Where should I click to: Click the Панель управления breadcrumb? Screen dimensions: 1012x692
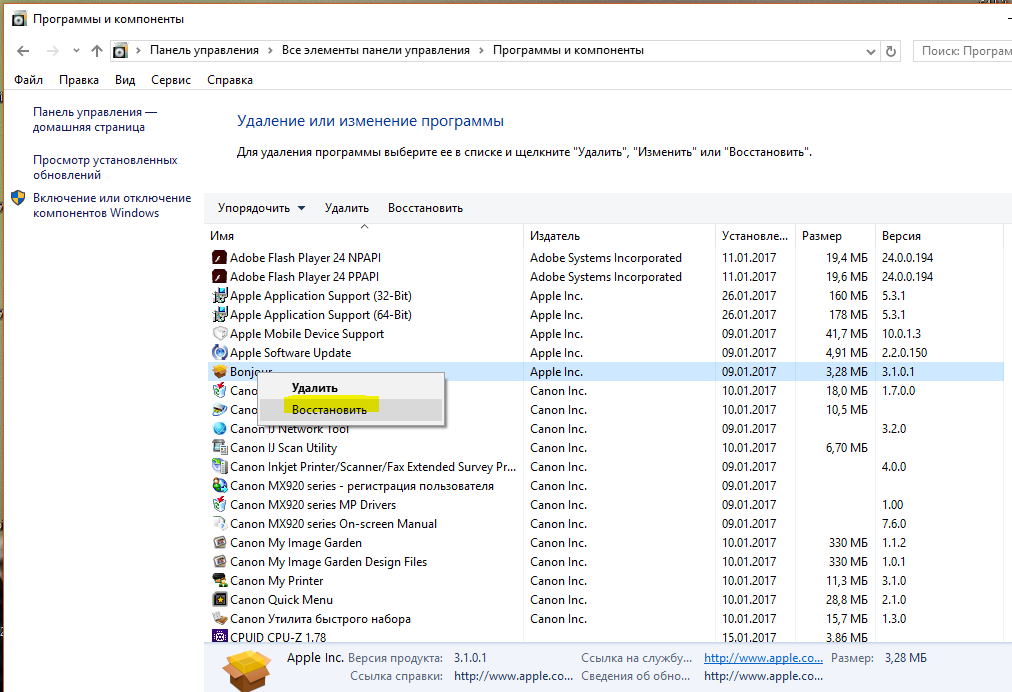(x=205, y=50)
